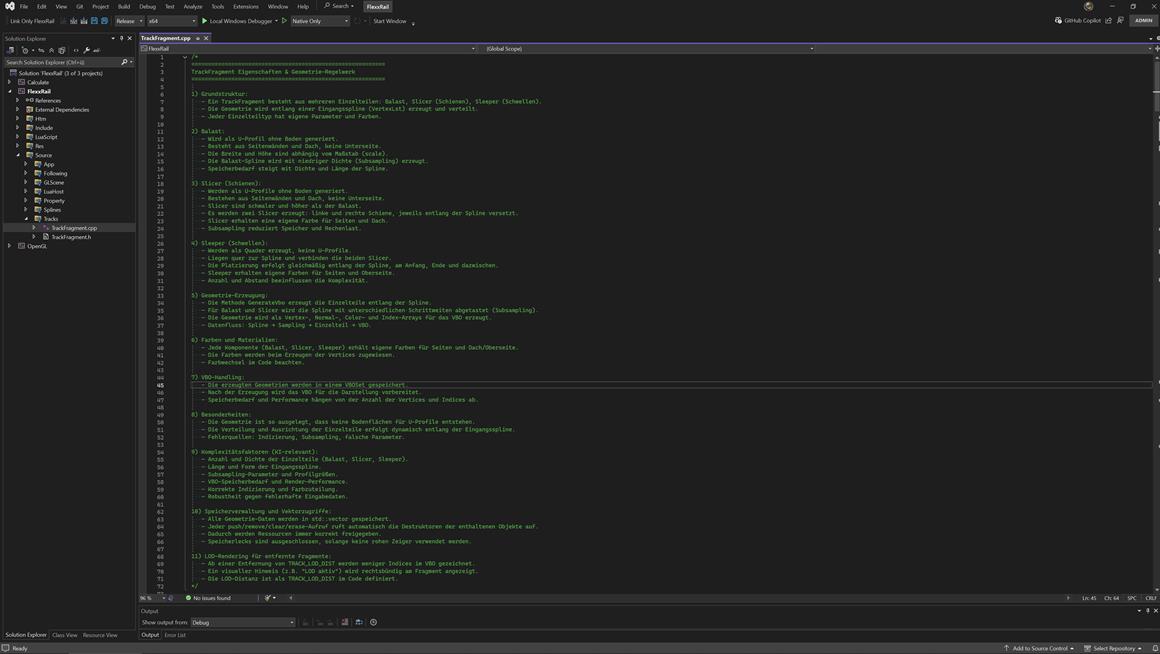The image size is (1160, 654).
Task: Click Sync with Active Document icon
Action: coord(41,50)
